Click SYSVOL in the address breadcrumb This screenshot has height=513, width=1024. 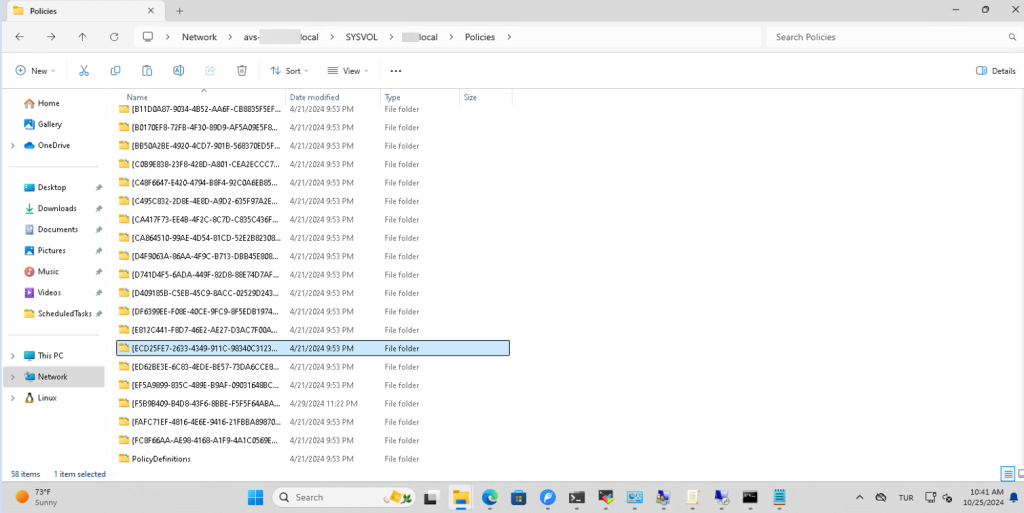click(350, 37)
